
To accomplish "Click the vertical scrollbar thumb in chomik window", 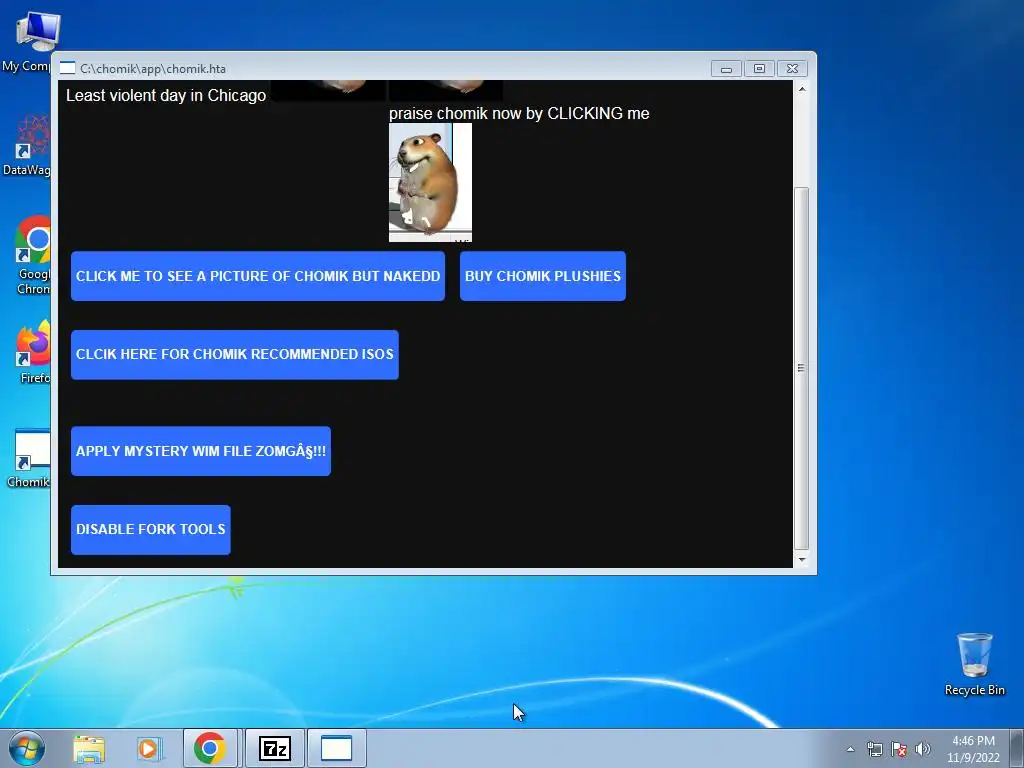I will click(802, 368).
